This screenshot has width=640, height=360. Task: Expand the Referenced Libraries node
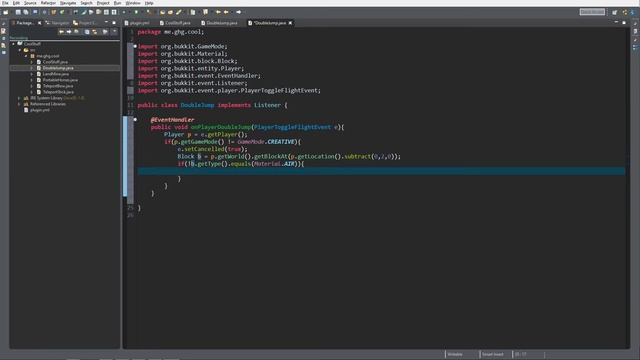tap(19, 104)
